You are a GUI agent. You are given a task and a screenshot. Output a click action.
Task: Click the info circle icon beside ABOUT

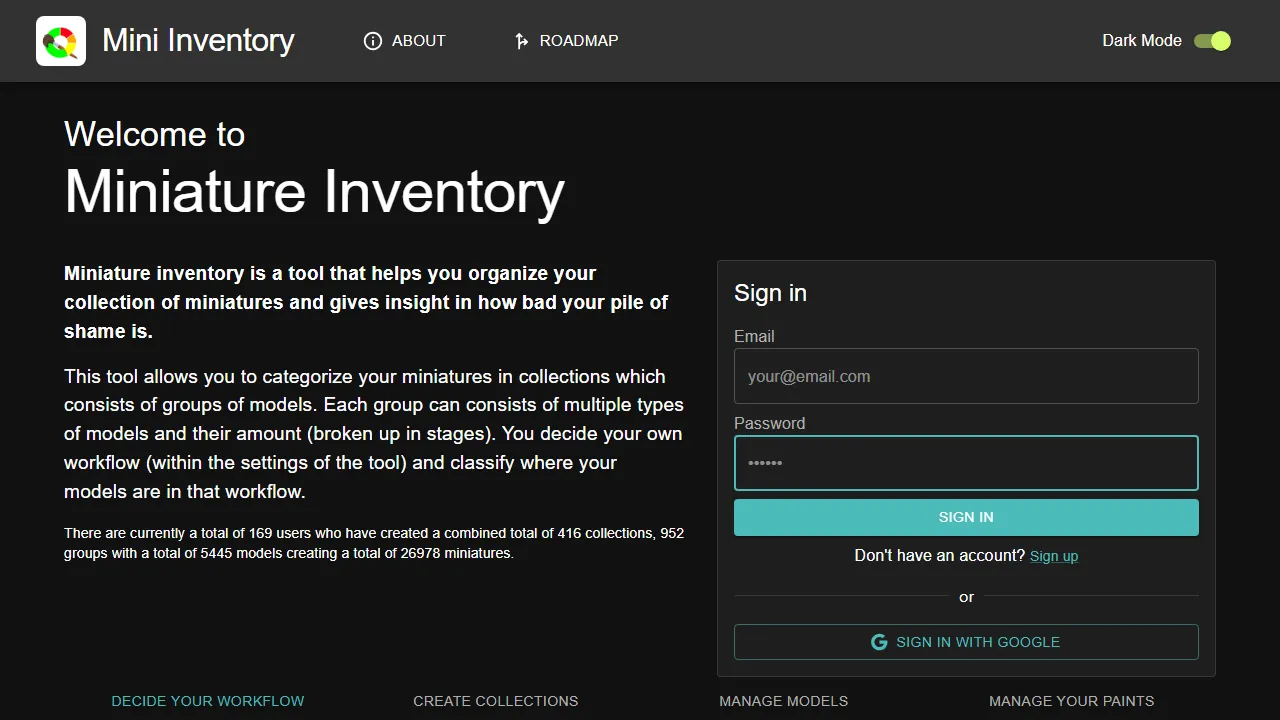point(372,41)
